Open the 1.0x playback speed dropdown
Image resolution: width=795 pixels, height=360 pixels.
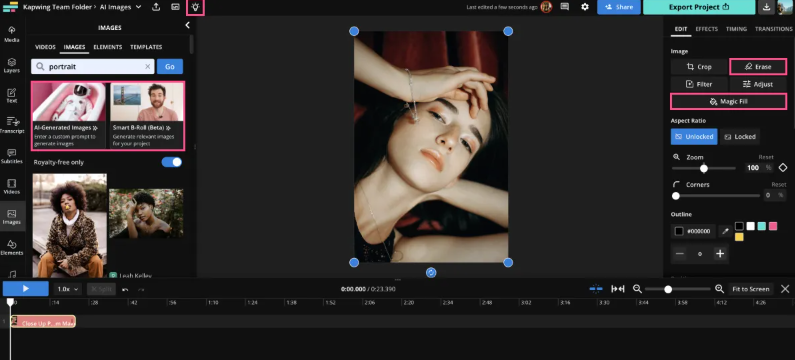[67, 289]
